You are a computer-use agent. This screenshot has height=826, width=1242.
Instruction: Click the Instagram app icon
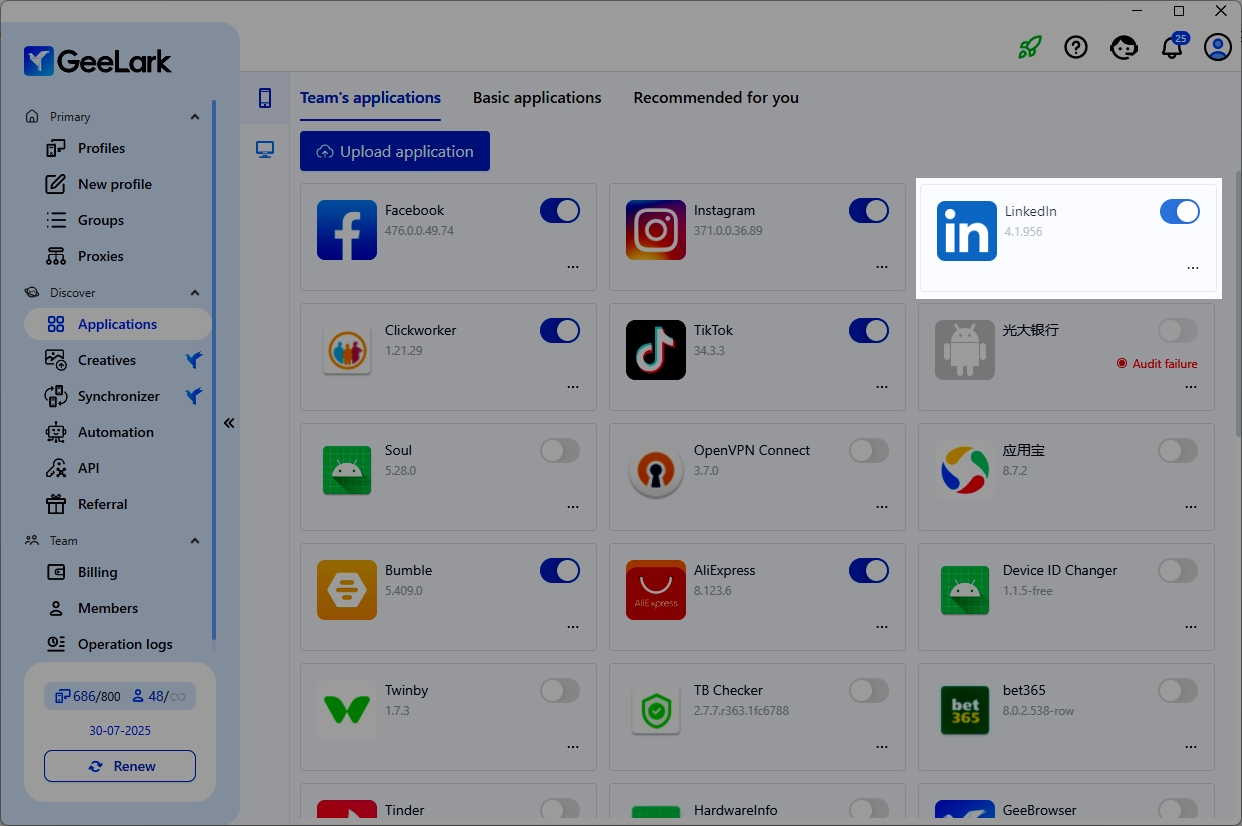(x=656, y=230)
